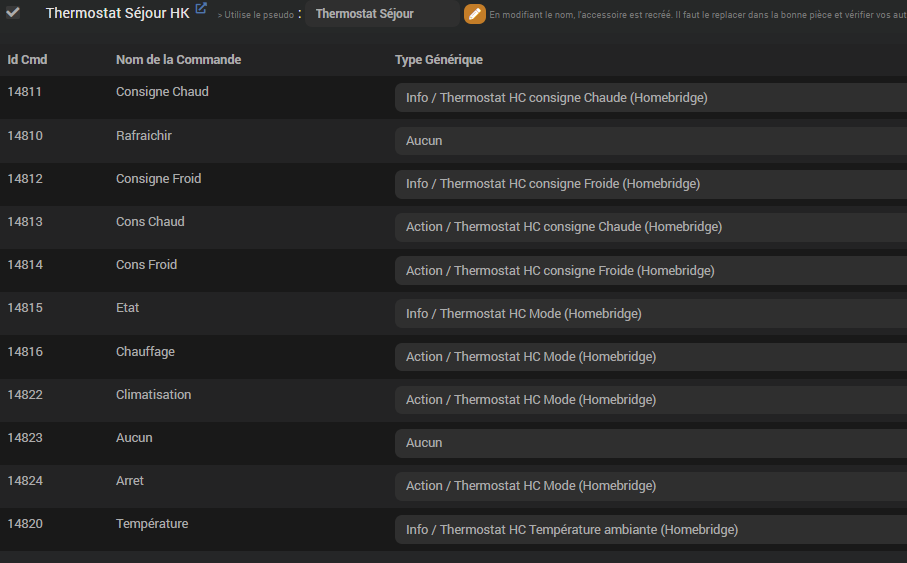Click the orange pencil rename icon
The height and width of the screenshot is (563, 907).
pyautogui.click(x=475, y=14)
